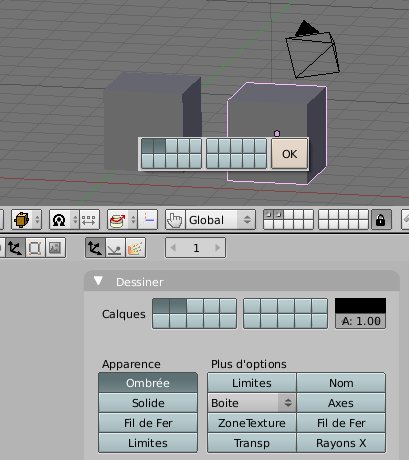The width and height of the screenshot is (409, 460).
Task: Toggle the 3D transform manipulator hand icon
Action: pos(175,220)
